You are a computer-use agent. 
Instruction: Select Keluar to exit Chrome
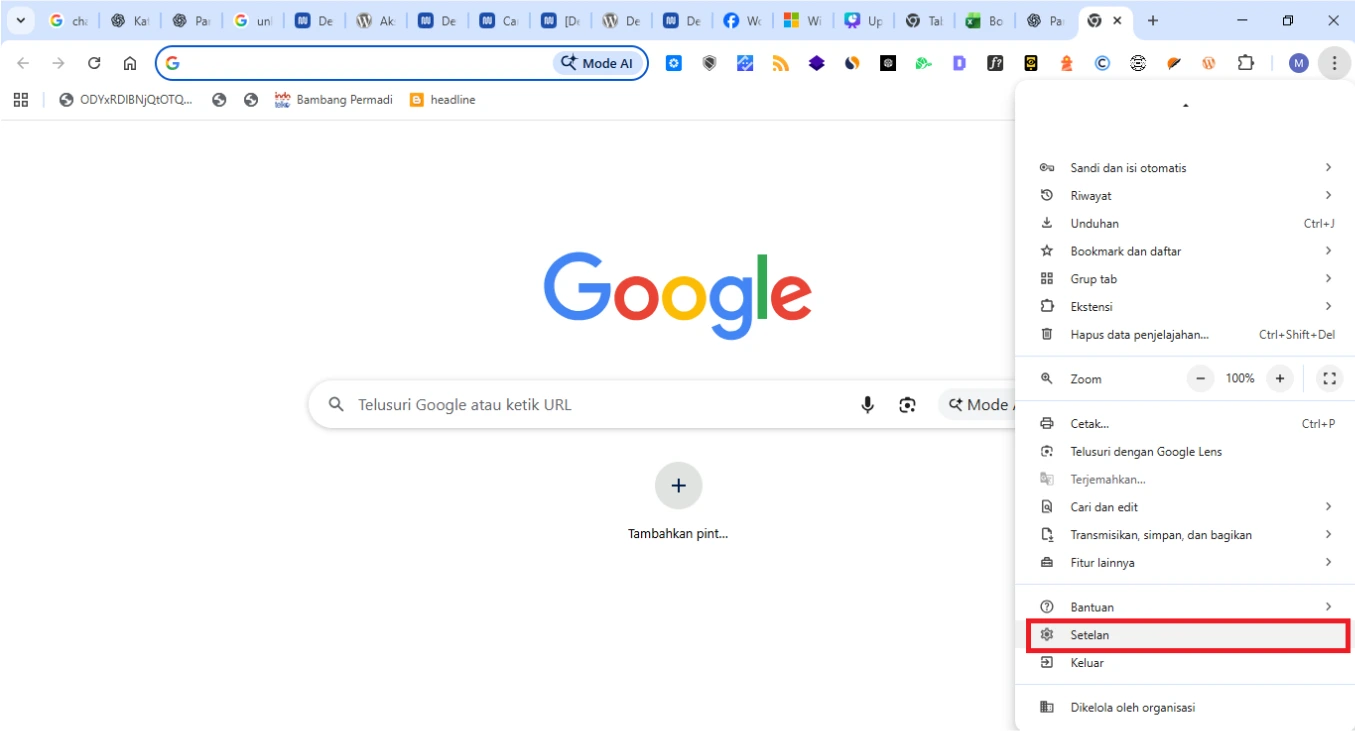click(x=1185, y=663)
